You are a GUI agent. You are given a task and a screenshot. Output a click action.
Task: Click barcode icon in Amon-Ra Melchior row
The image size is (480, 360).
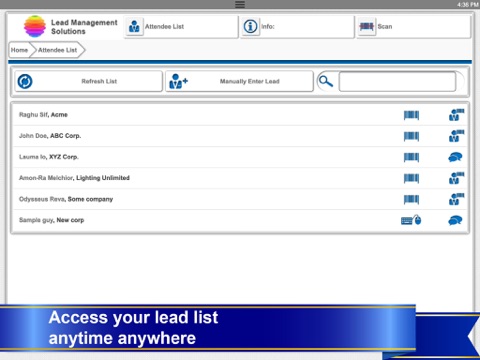point(411,178)
